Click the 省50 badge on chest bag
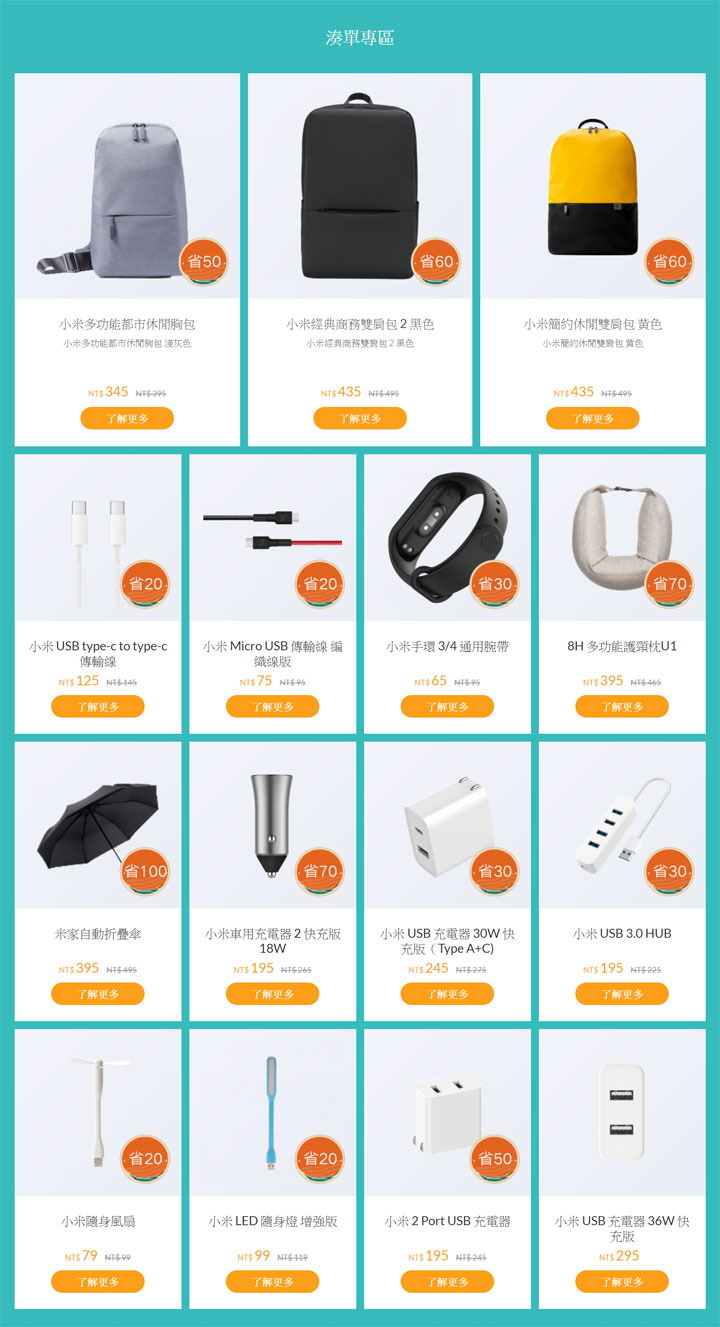Image resolution: width=720 pixels, height=1327 pixels. click(x=204, y=262)
